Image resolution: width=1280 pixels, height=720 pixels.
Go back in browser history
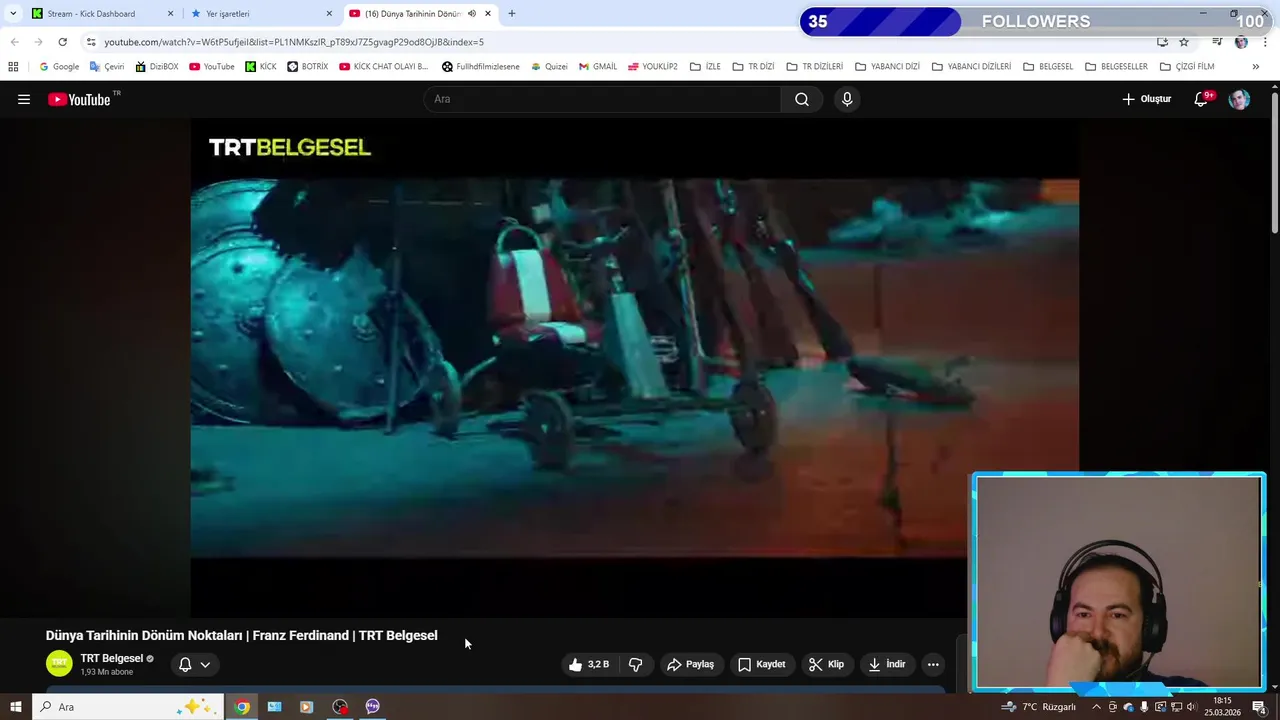14,42
